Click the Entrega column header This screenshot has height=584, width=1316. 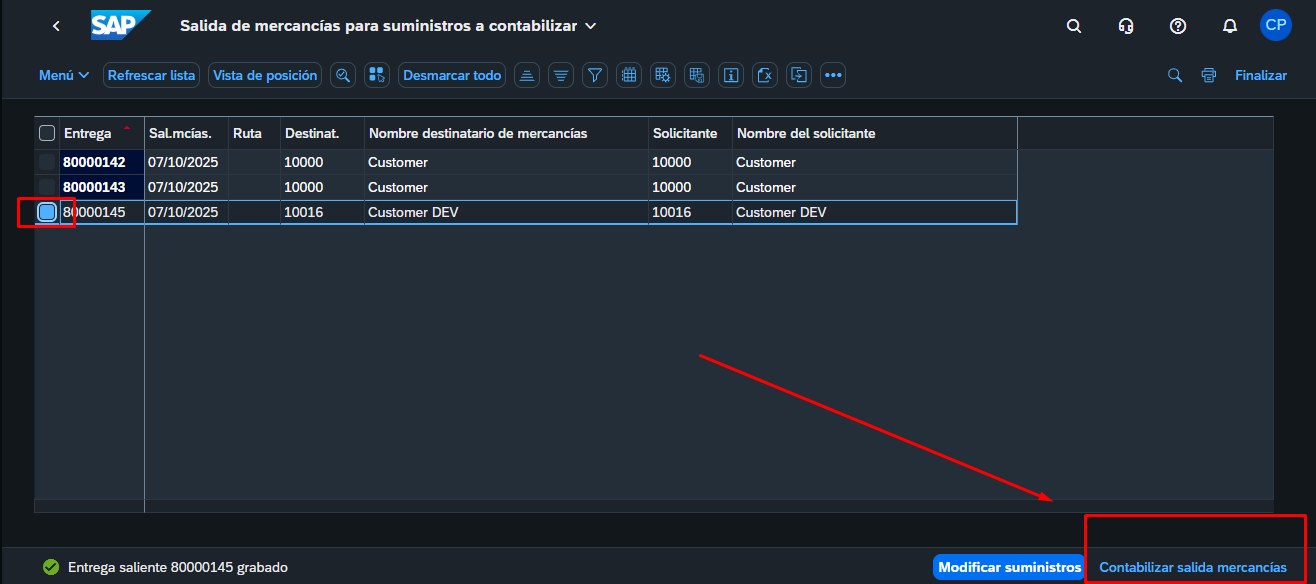[88, 133]
